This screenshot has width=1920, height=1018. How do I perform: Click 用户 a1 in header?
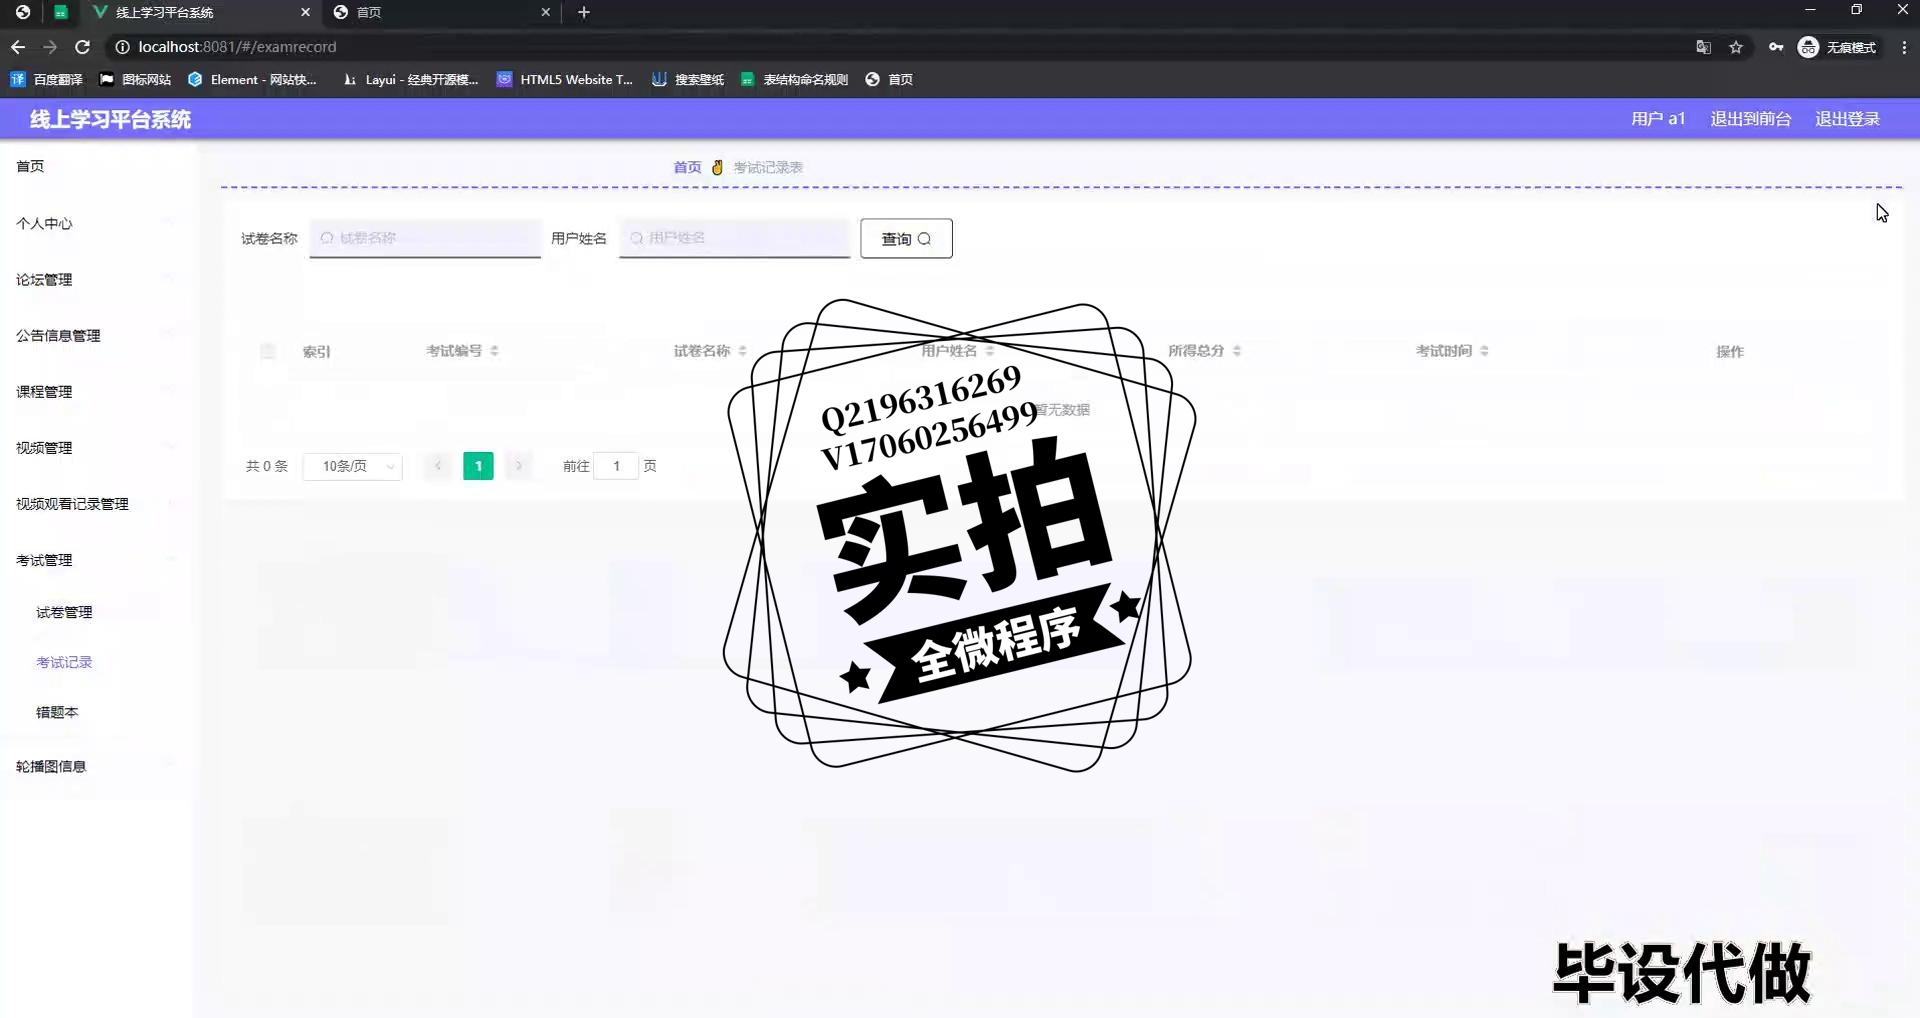tap(1658, 119)
